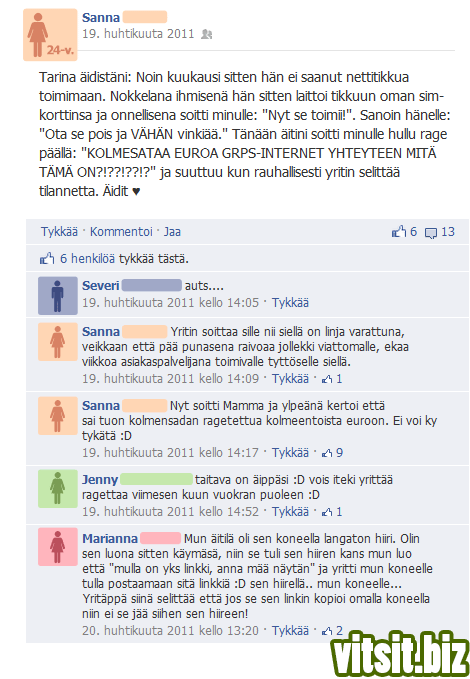Click the Jaa share link
Image resolution: width=470 pixels, height=679 pixels.
[x=172, y=232]
